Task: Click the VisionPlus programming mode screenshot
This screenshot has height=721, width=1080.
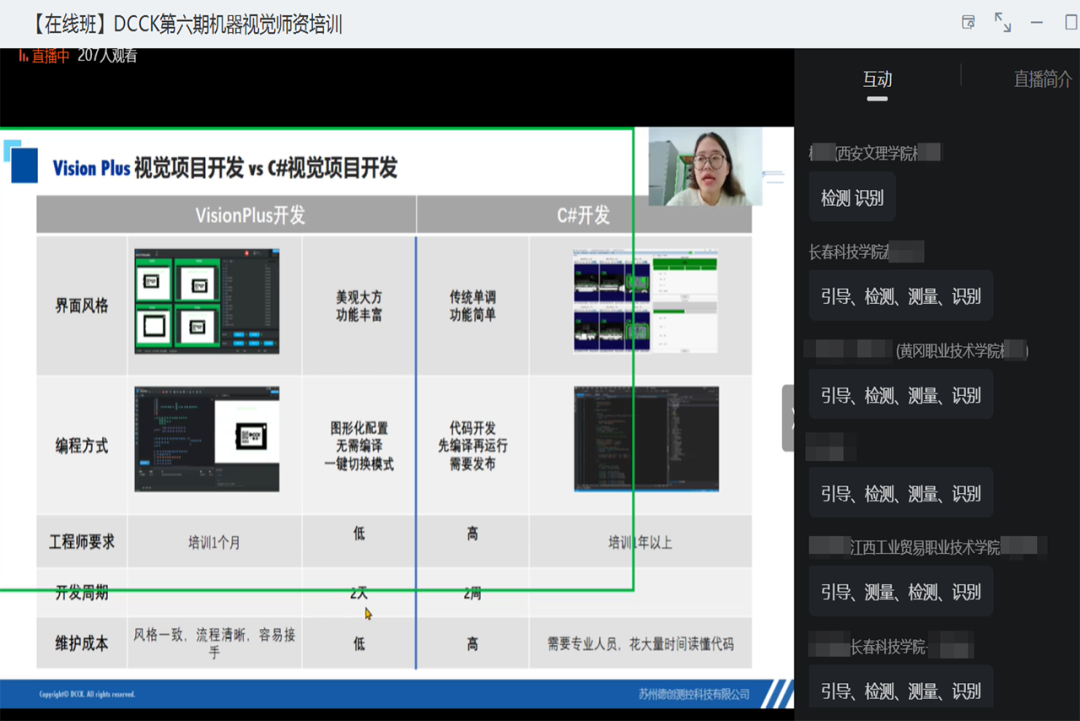Action: click(x=207, y=439)
